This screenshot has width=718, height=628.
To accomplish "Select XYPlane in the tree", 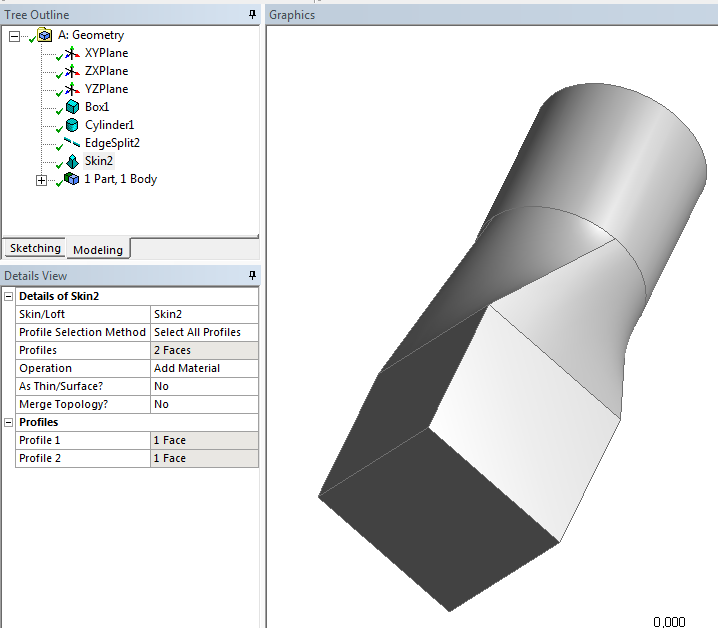I will click(x=106, y=53).
